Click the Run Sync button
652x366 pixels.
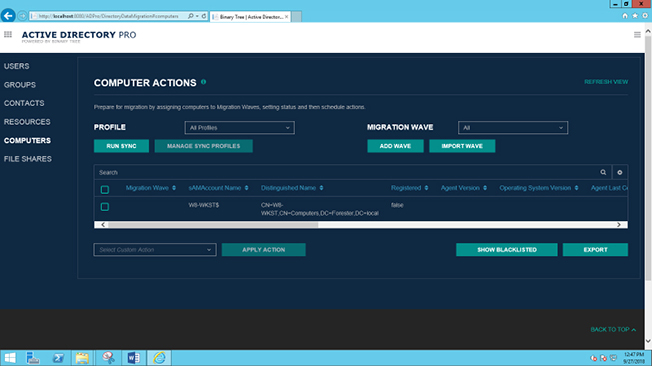tap(121, 146)
